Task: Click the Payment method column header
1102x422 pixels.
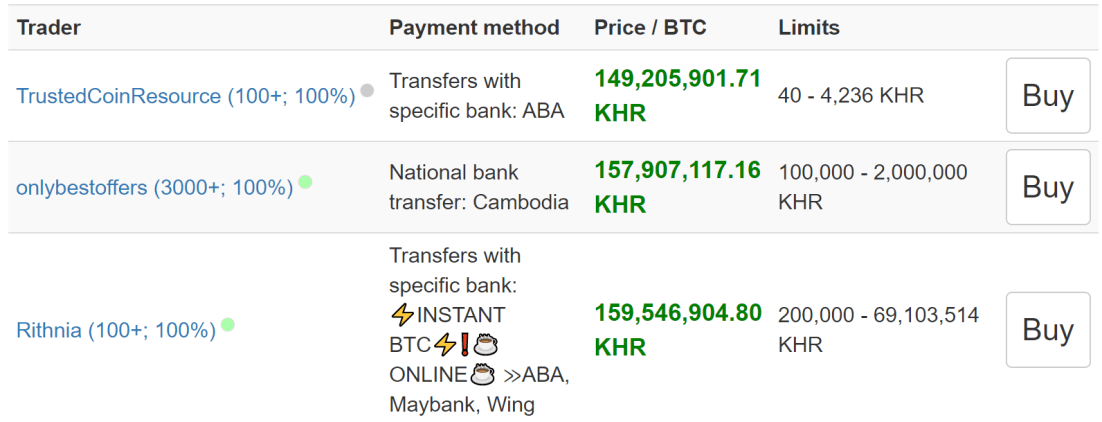Action: coord(474,27)
